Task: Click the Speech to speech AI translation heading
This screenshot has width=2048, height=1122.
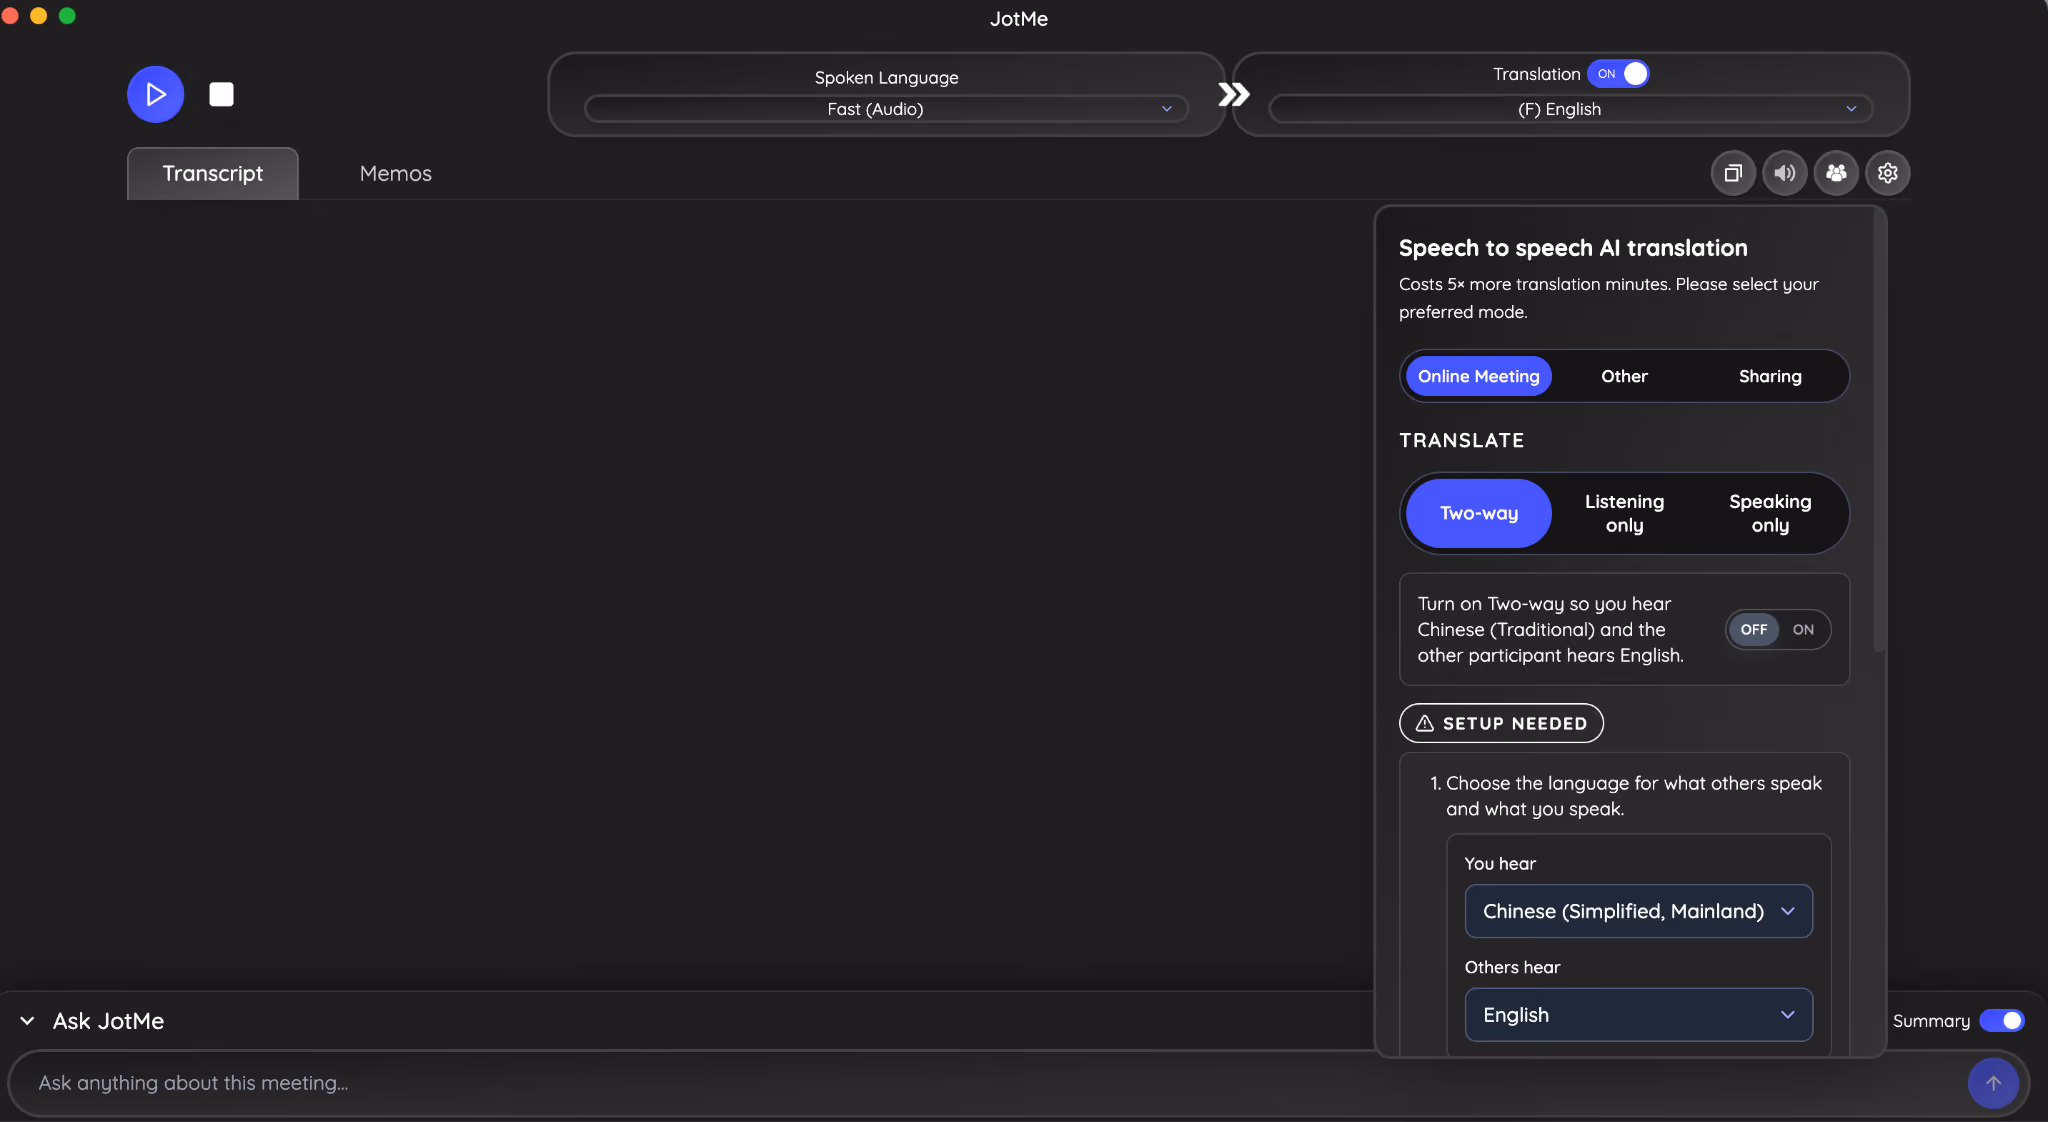Action: (1573, 248)
